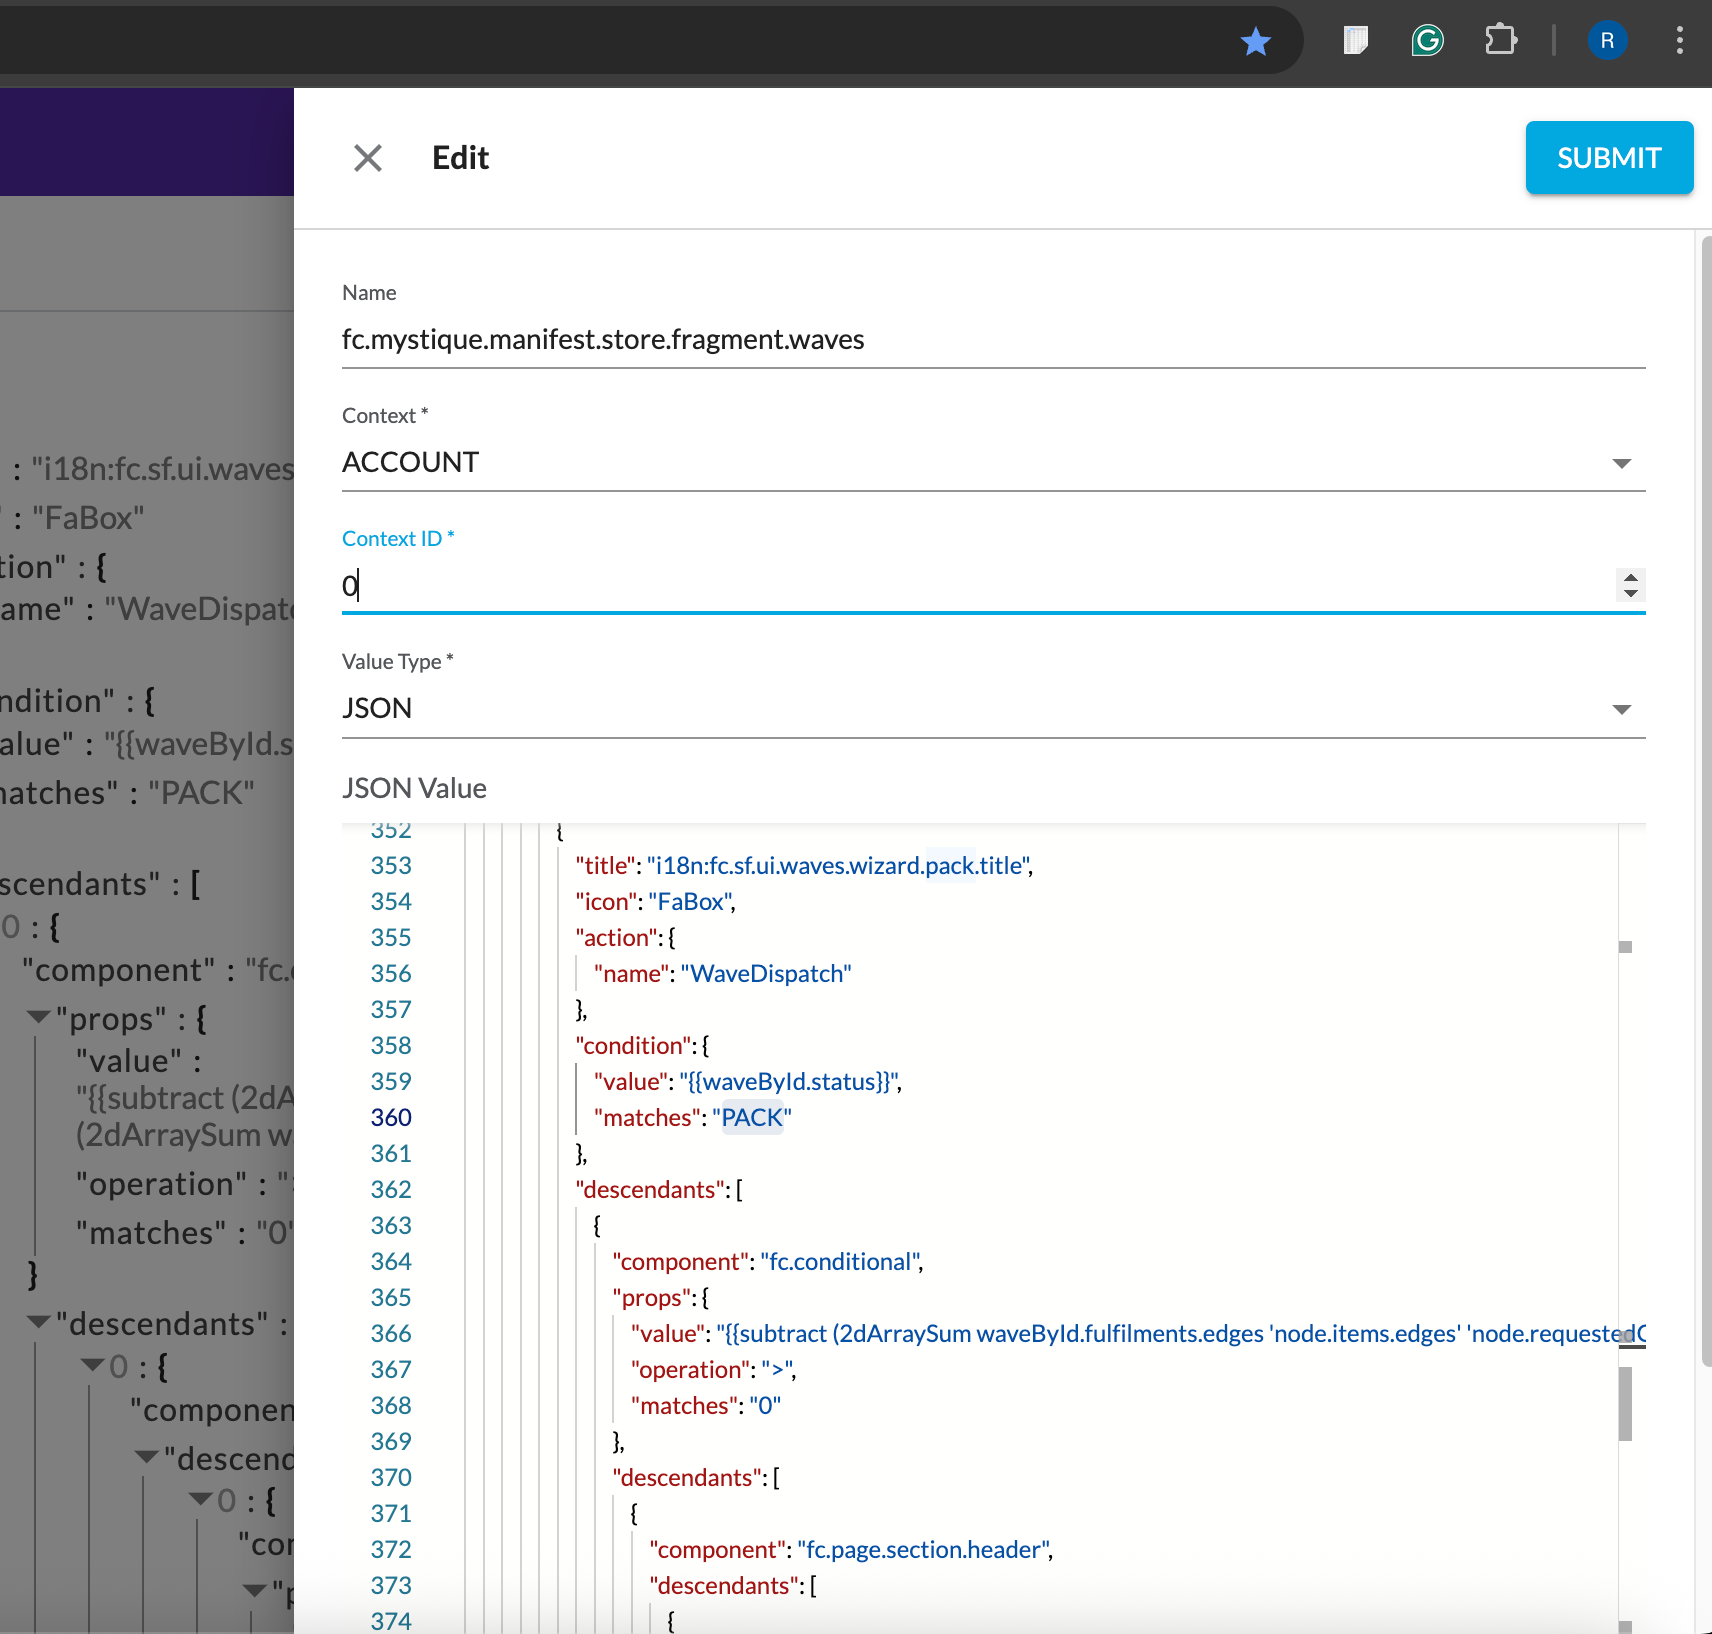Collapse the "props" node in tree

click(40, 1017)
